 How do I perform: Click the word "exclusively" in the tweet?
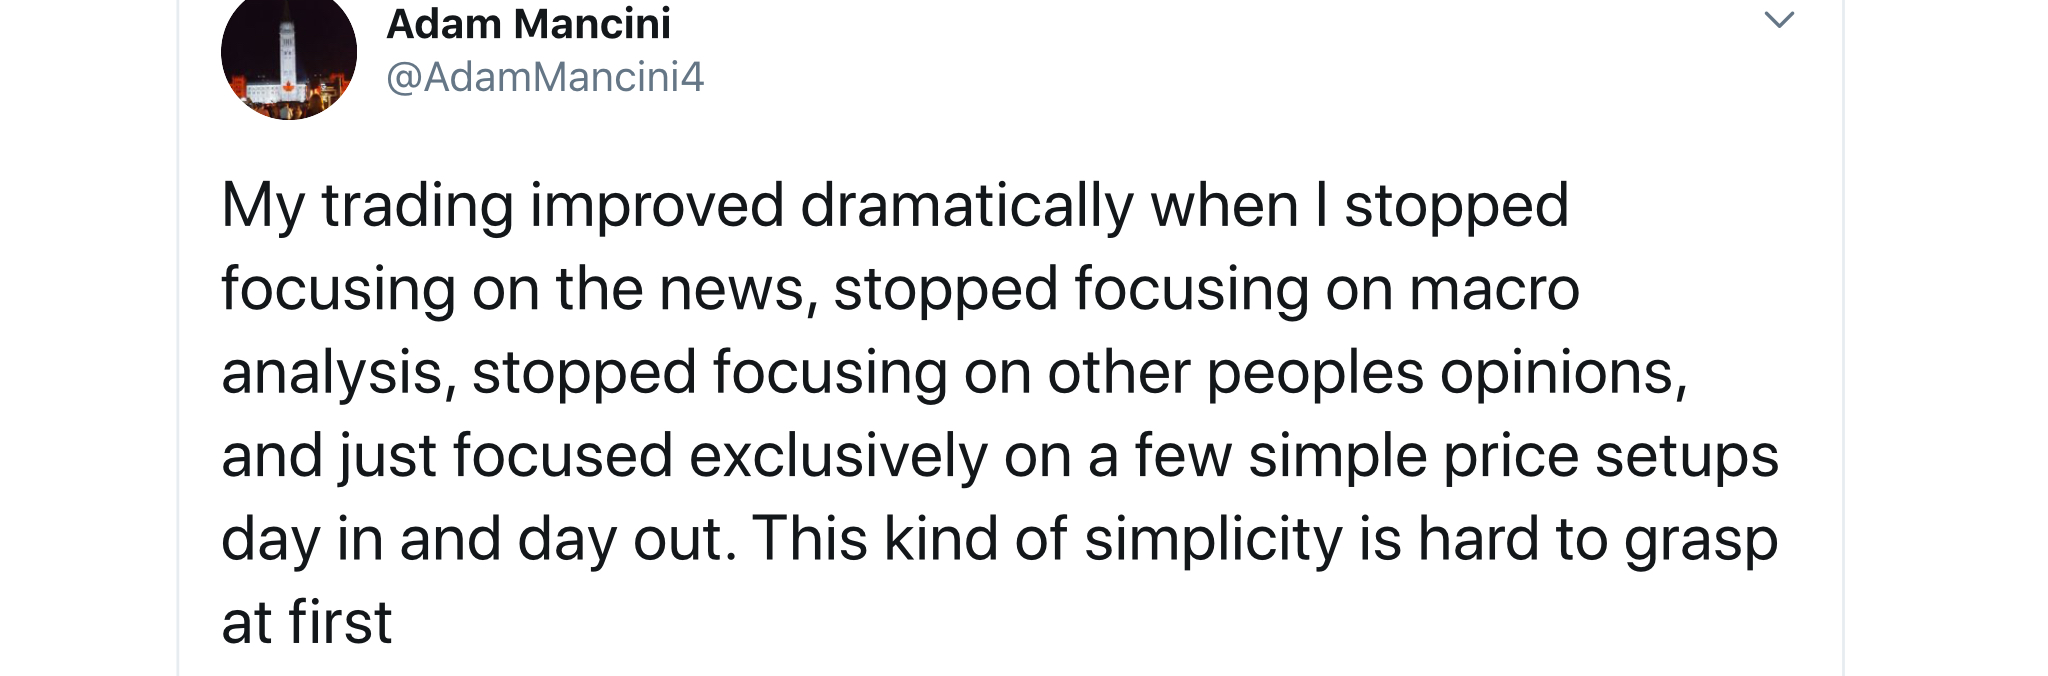[838, 456]
